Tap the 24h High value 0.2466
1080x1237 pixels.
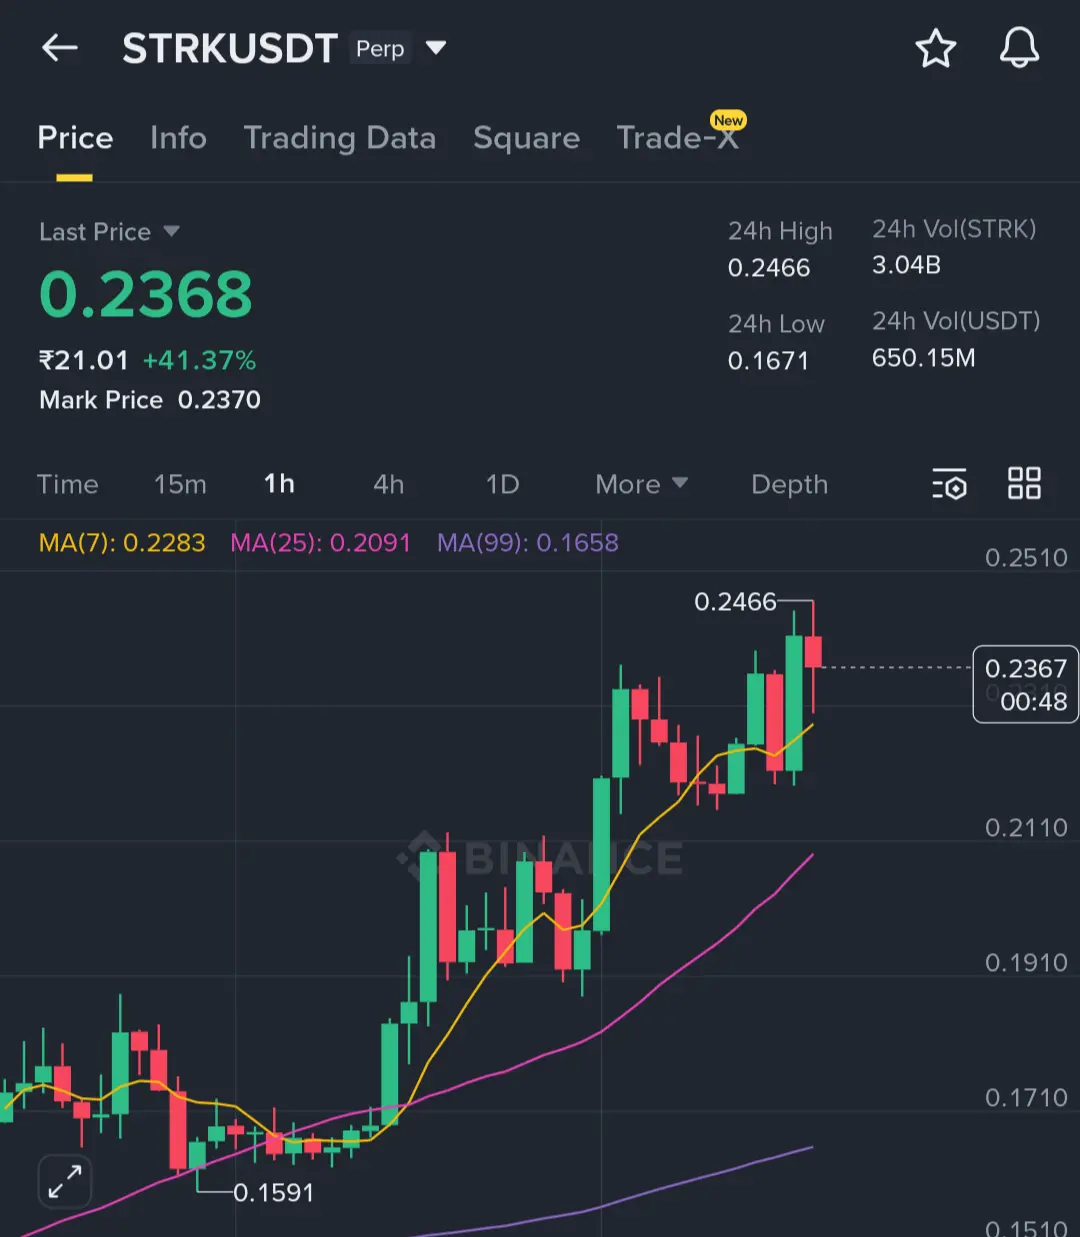point(769,268)
